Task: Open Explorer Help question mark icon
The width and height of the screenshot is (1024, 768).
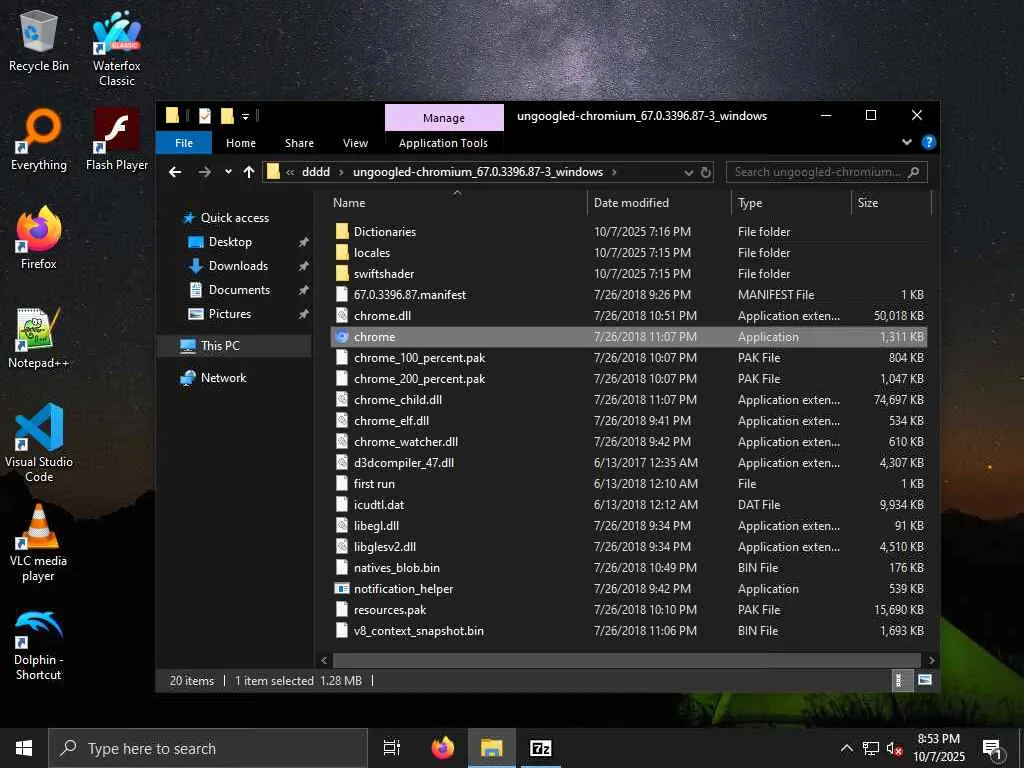Action: coord(928,142)
